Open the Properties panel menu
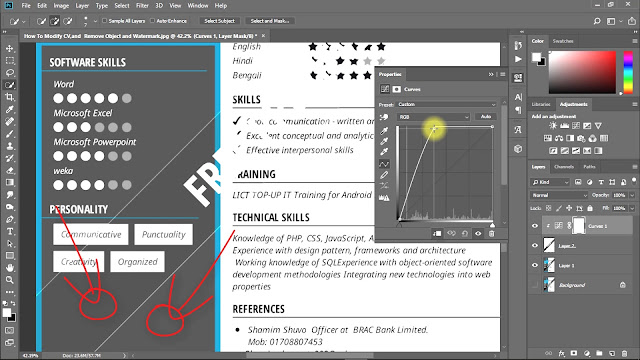This screenshot has height=360, width=640. (x=502, y=74)
